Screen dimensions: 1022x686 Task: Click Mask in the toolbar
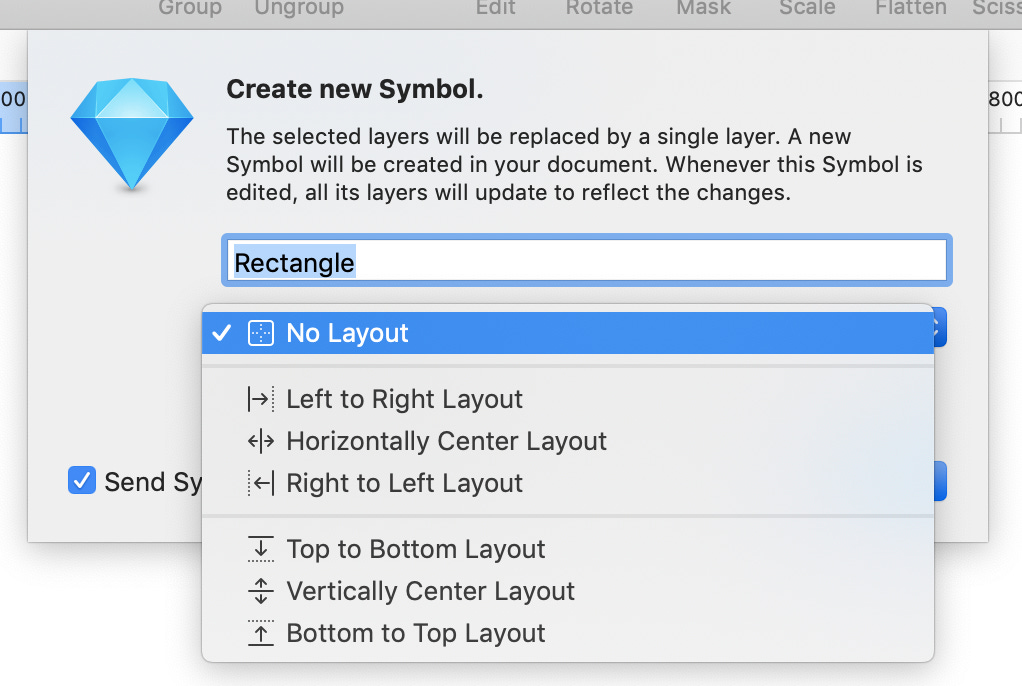703,8
